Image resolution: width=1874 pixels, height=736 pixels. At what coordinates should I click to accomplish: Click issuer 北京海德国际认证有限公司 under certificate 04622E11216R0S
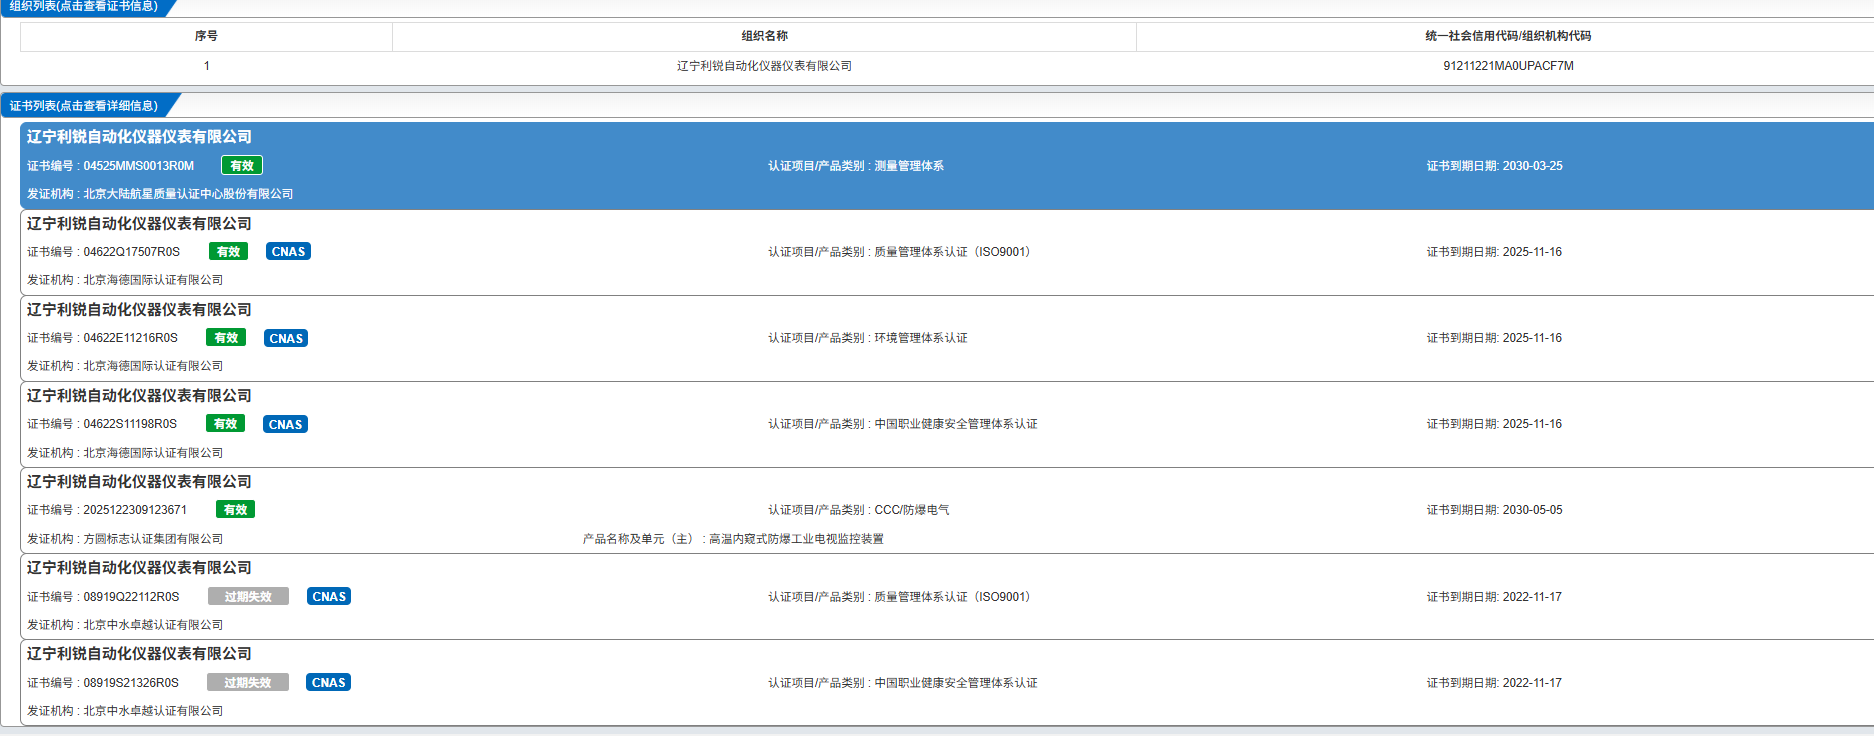[x=153, y=366]
